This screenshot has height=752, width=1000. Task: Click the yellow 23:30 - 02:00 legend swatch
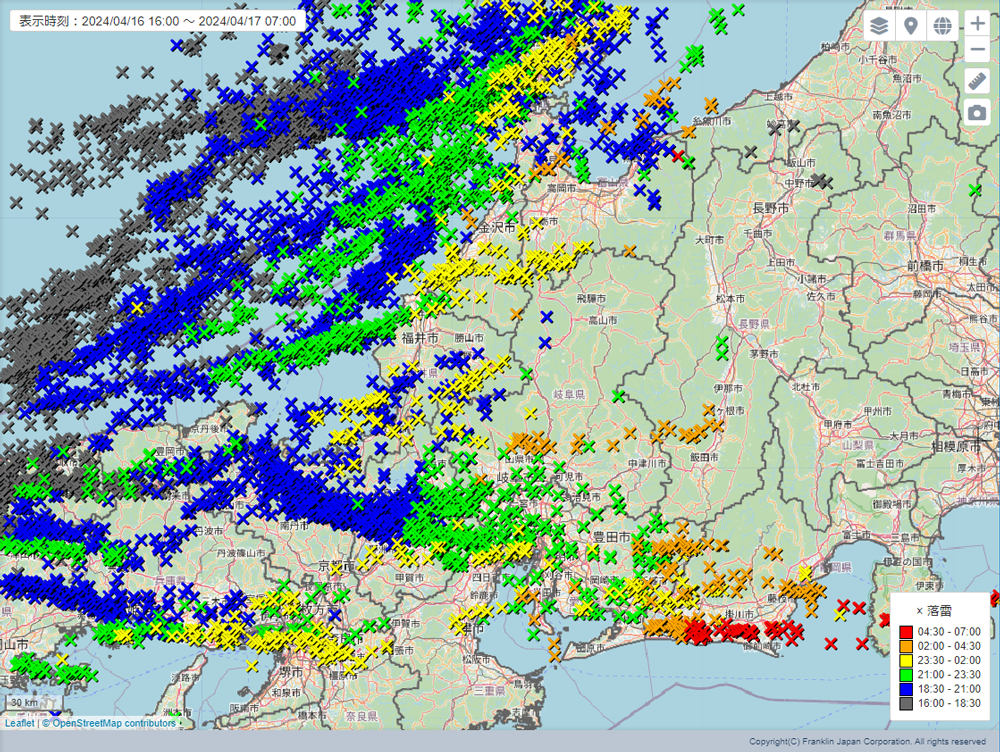[906, 661]
